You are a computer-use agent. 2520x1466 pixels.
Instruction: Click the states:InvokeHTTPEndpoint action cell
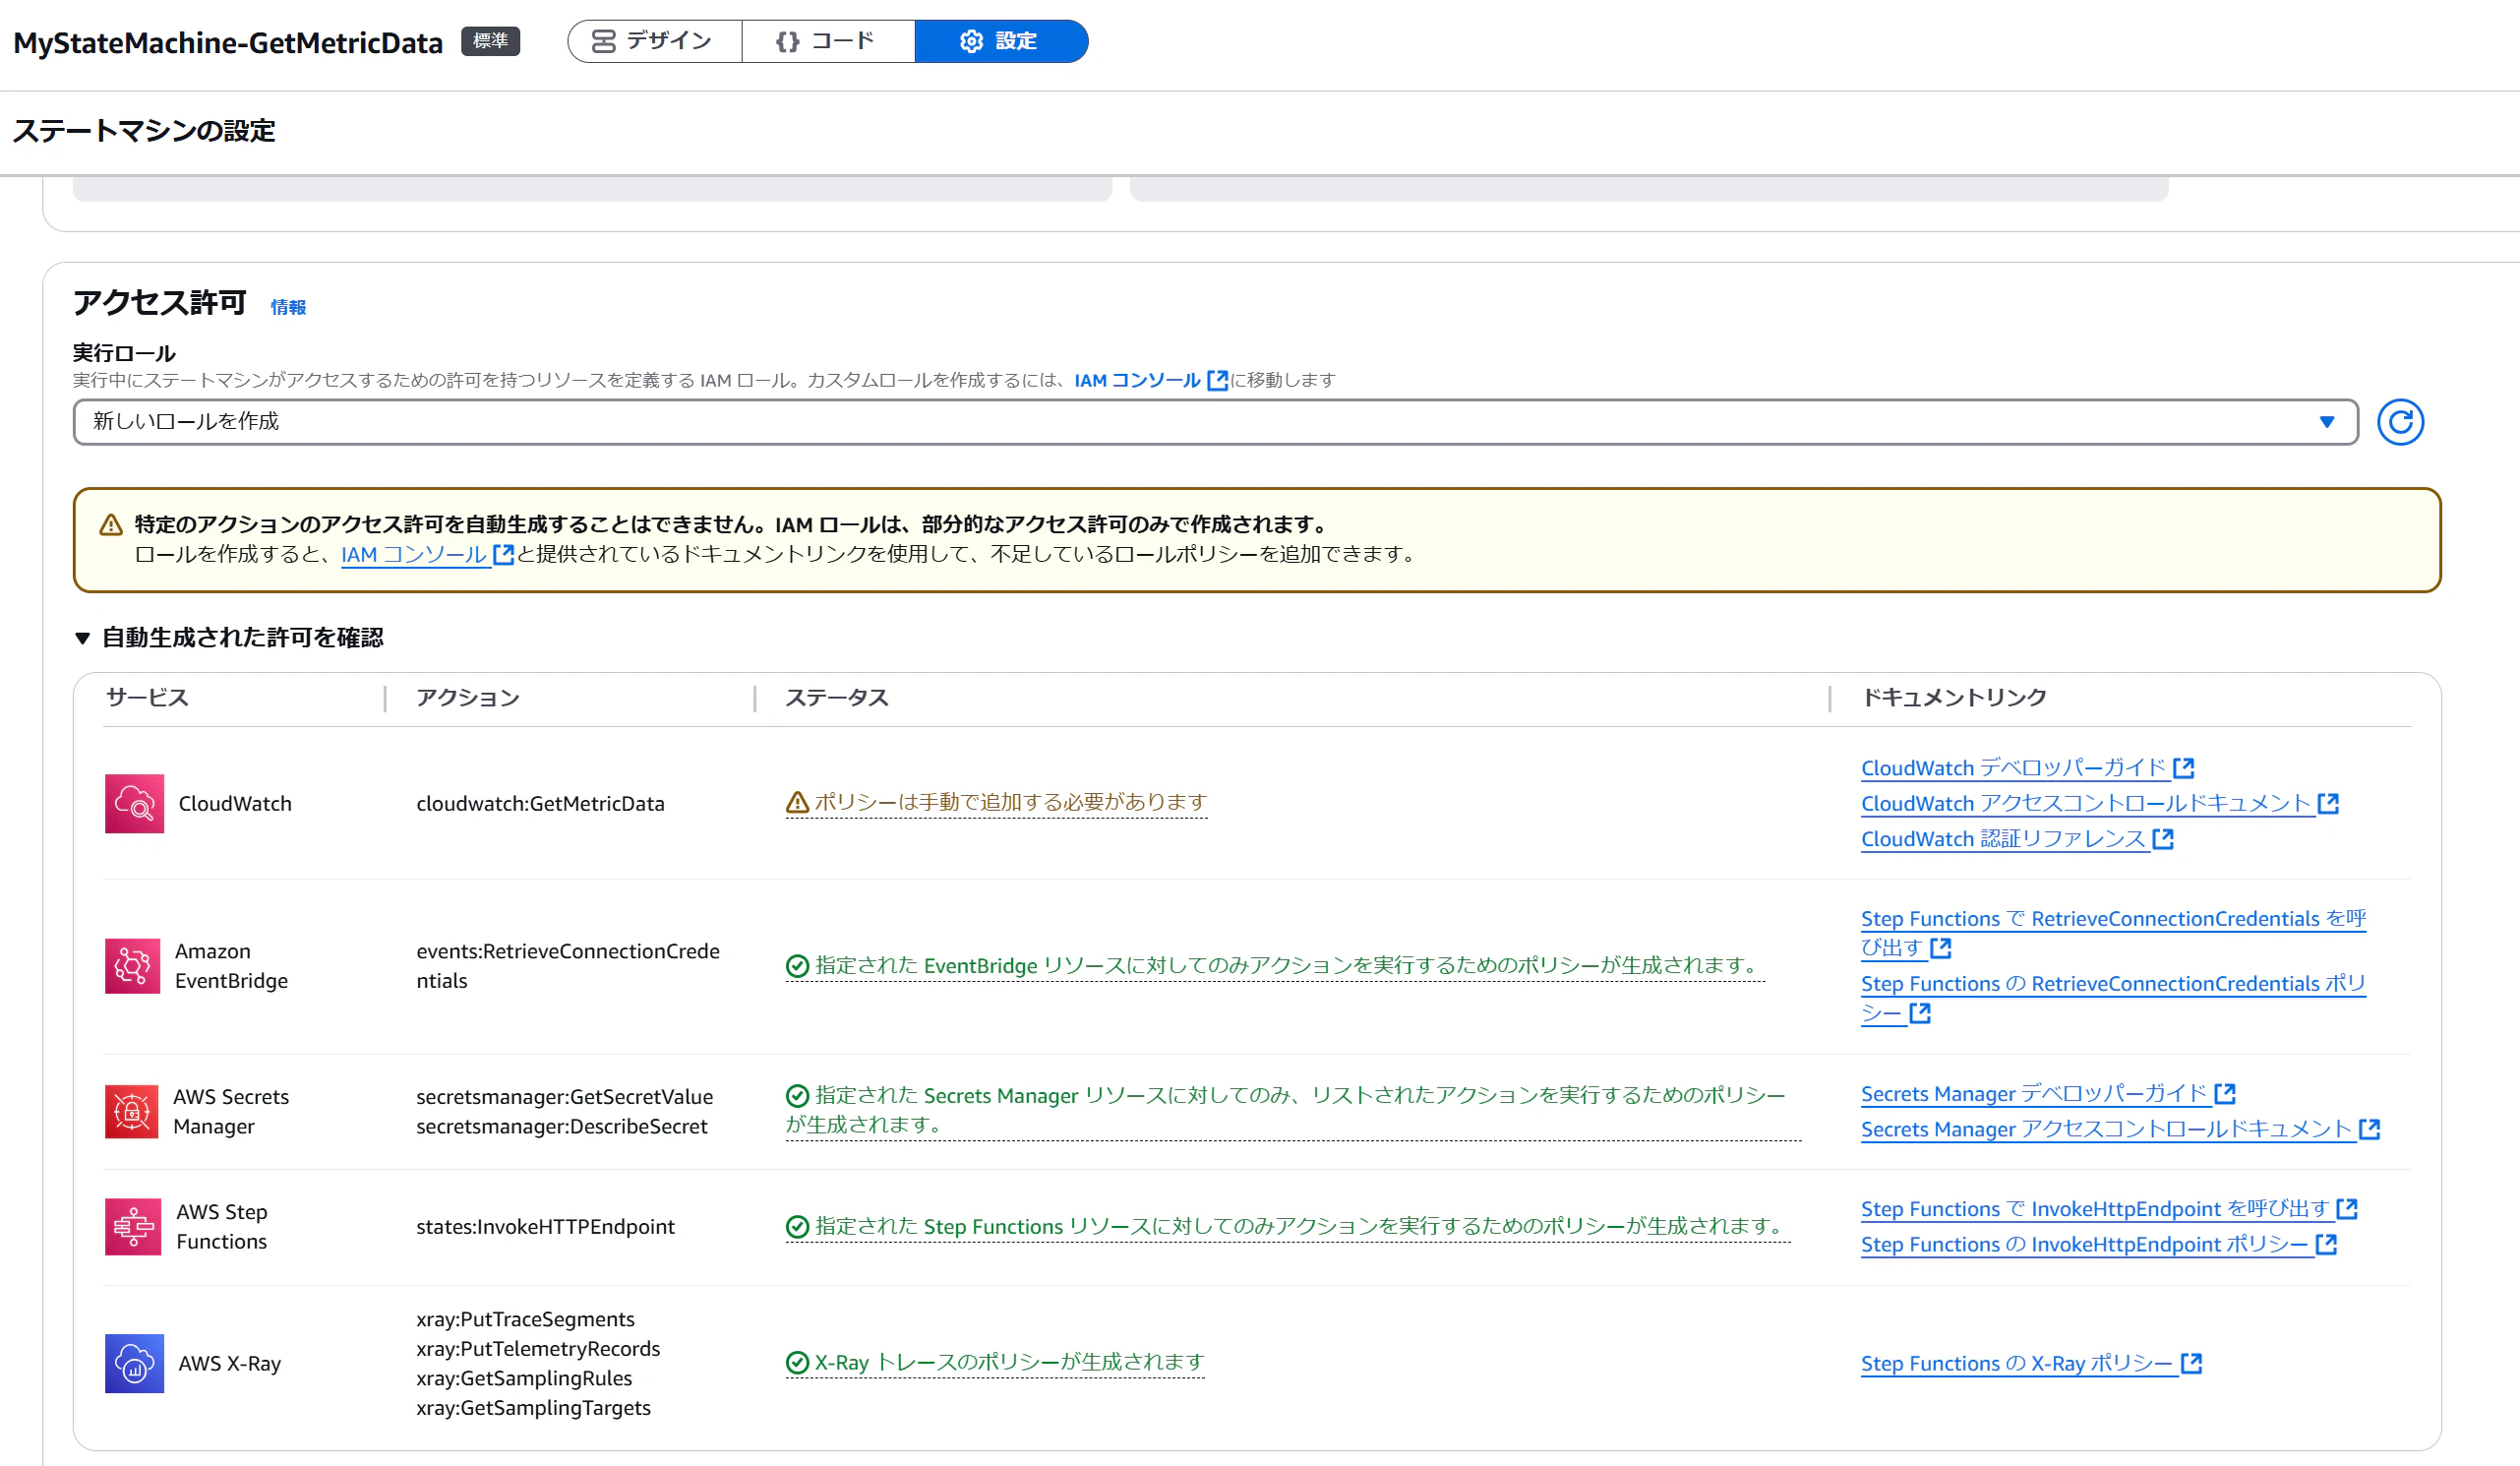[x=545, y=1226]
